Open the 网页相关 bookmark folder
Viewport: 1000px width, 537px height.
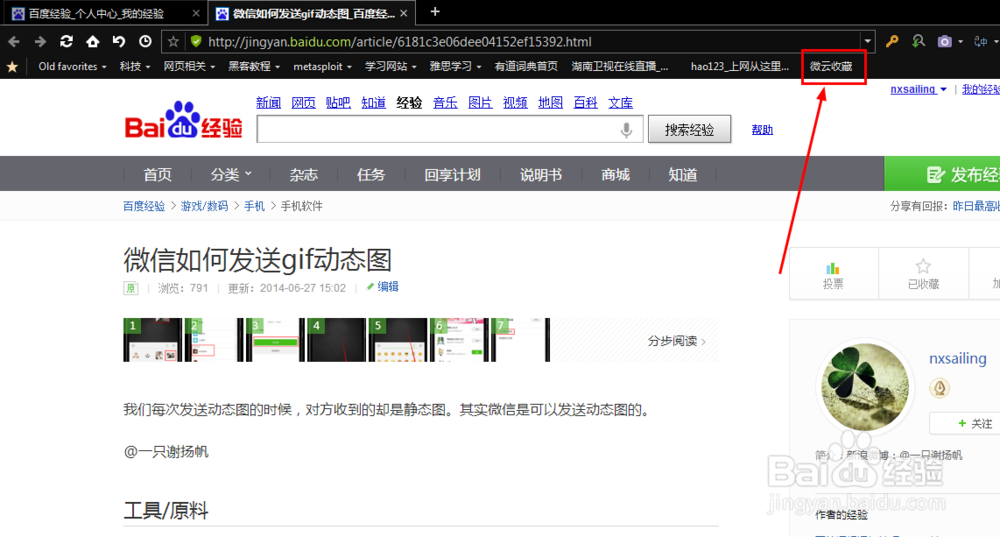tap(189, 66)
